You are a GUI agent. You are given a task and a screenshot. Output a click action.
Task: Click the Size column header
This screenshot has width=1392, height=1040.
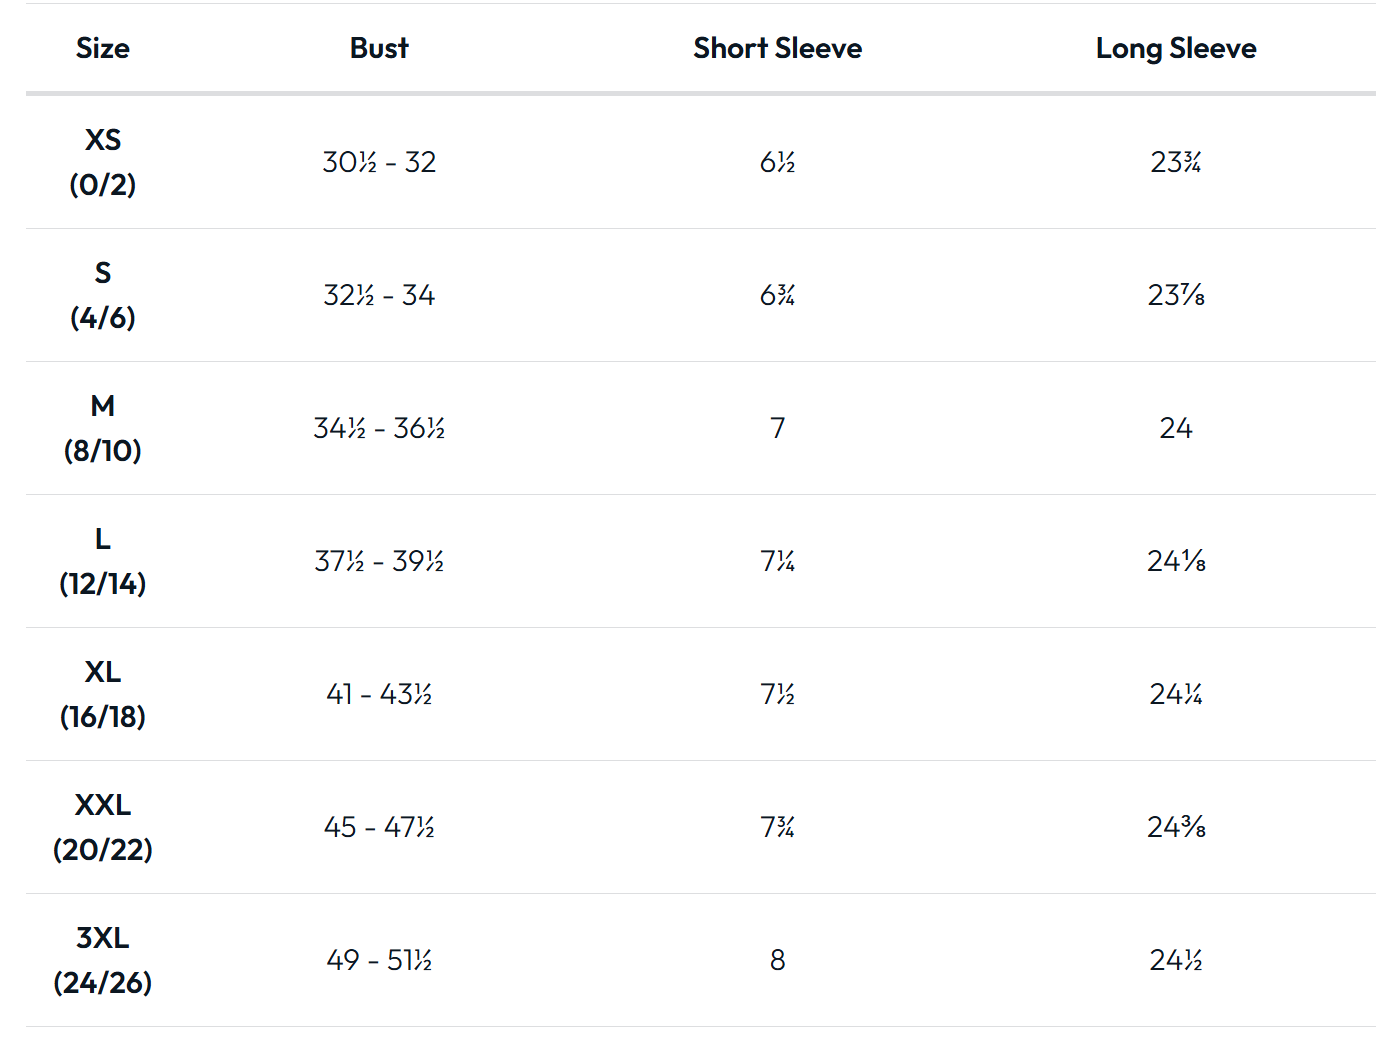pyautogui.click(x=103, y=48)
